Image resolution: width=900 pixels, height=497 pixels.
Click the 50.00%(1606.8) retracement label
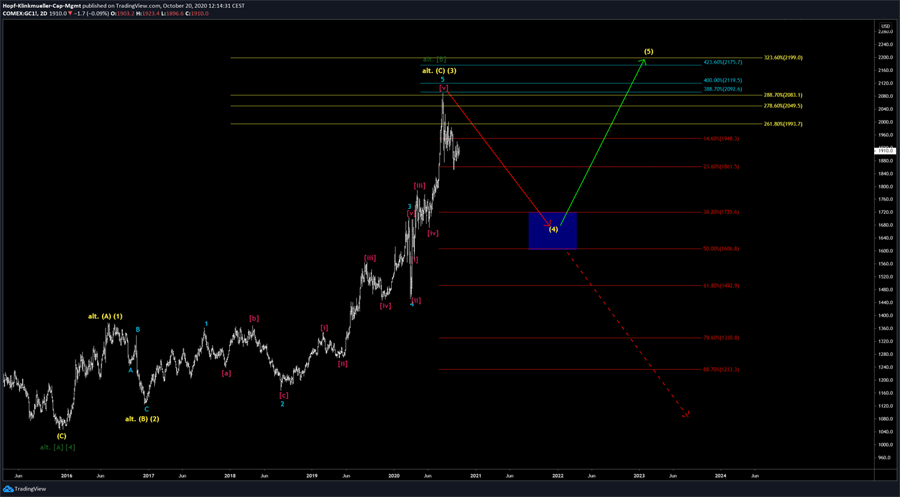coord(719,249)
